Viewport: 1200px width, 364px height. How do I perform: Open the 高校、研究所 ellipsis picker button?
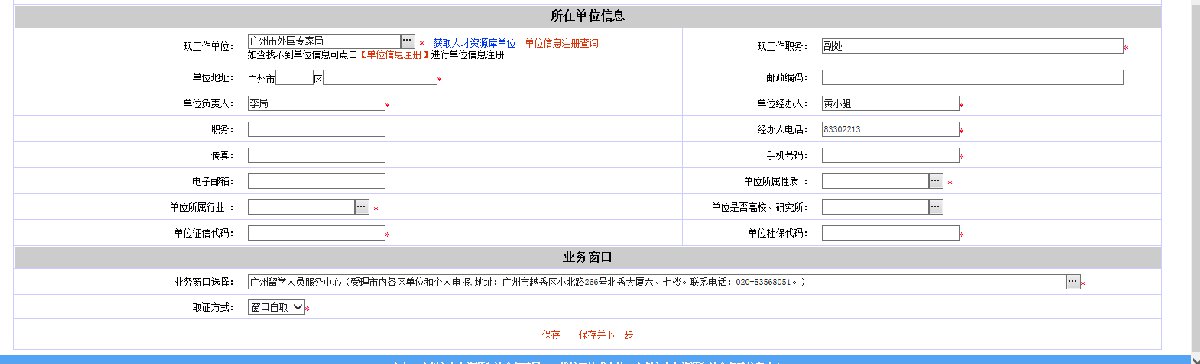click(x=936, y=207)
